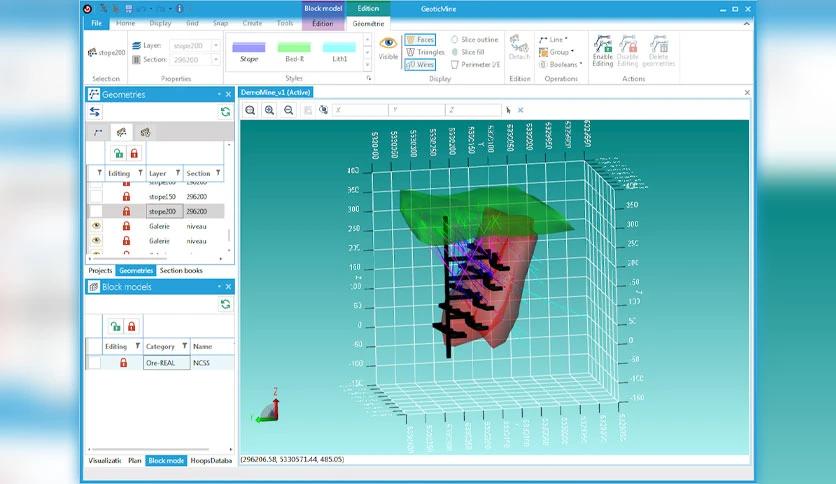Click the green unlock icon in Geometries toolbar
Screen dimensions: 836x484
(x=118, y=154)
